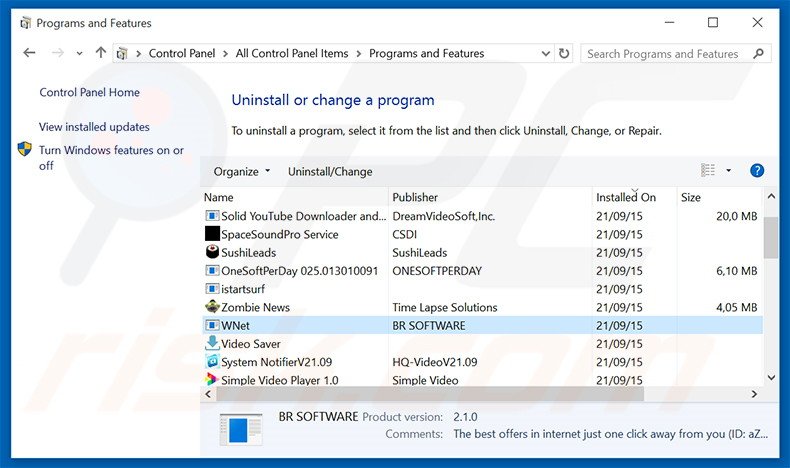790x468 pixels.
Task: Select 'System NotifierV21.09' entry
Action: 277,362
